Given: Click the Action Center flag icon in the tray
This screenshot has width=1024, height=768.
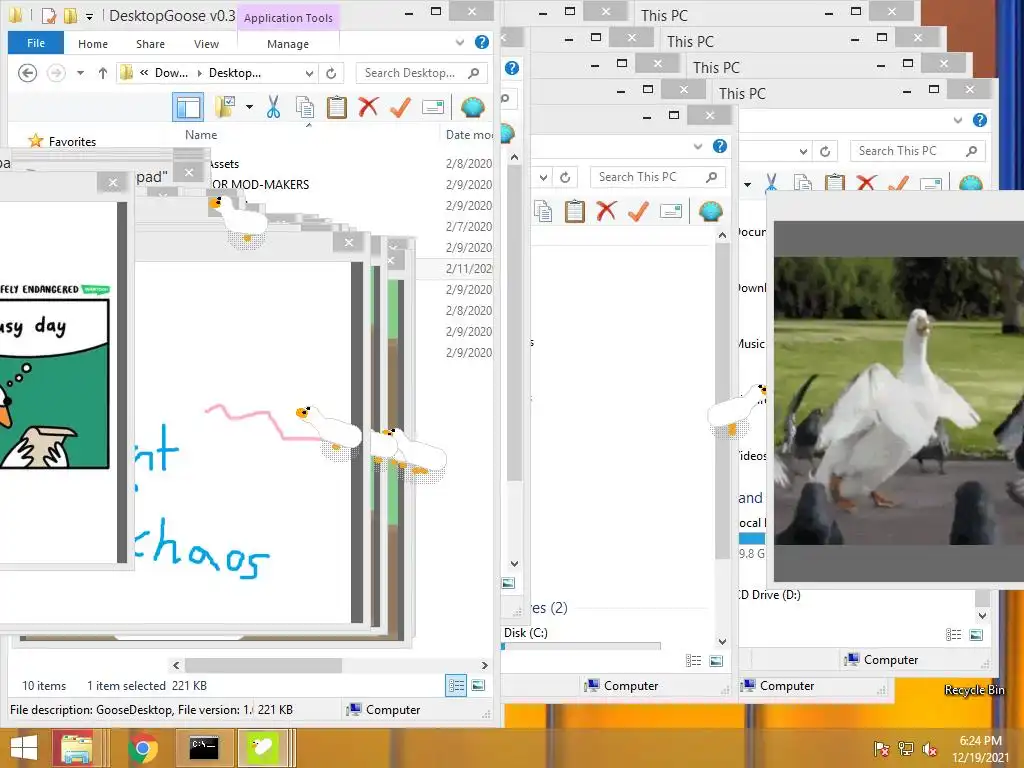Looking at the screenshot, I should click(881, 749).
